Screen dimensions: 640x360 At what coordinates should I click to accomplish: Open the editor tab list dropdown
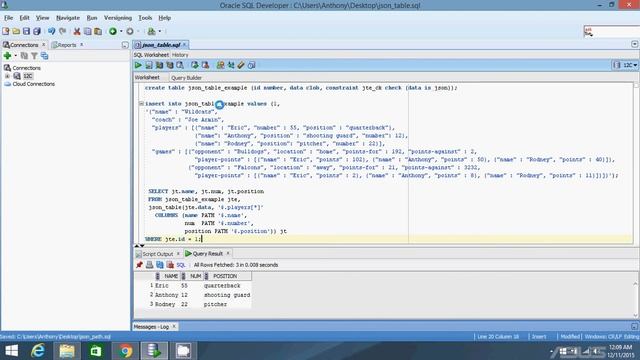pos(635,44)
